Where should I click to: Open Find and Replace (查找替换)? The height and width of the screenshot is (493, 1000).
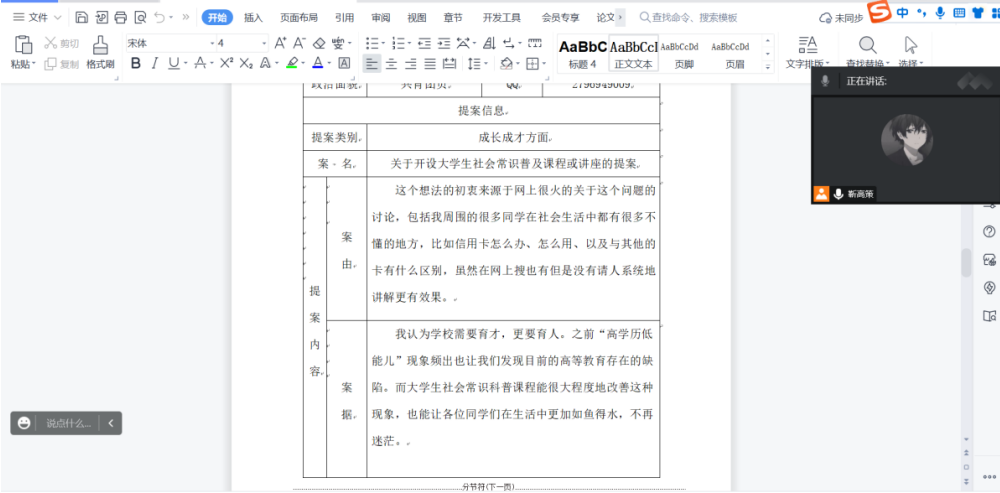click(x=867, y=52)
